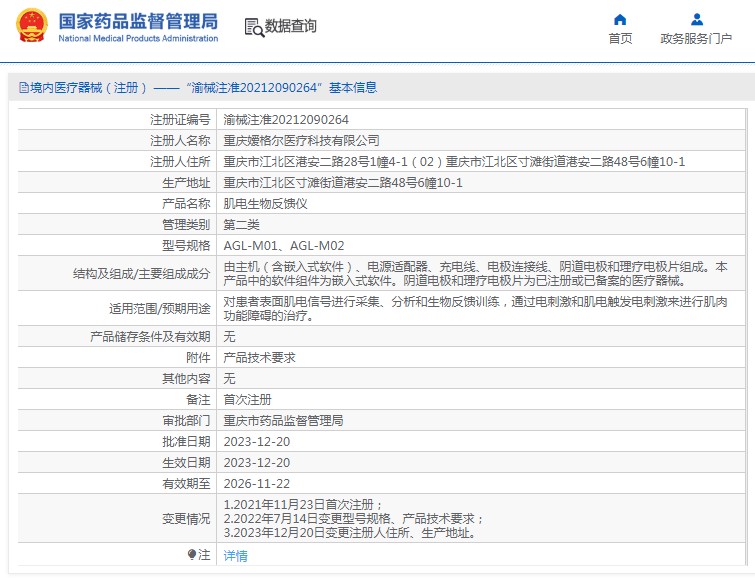The height and width of the screenshot is (578, 755).
Task: Click the national emblem logo
Action: pyautogui.click(x=31, y=26)
